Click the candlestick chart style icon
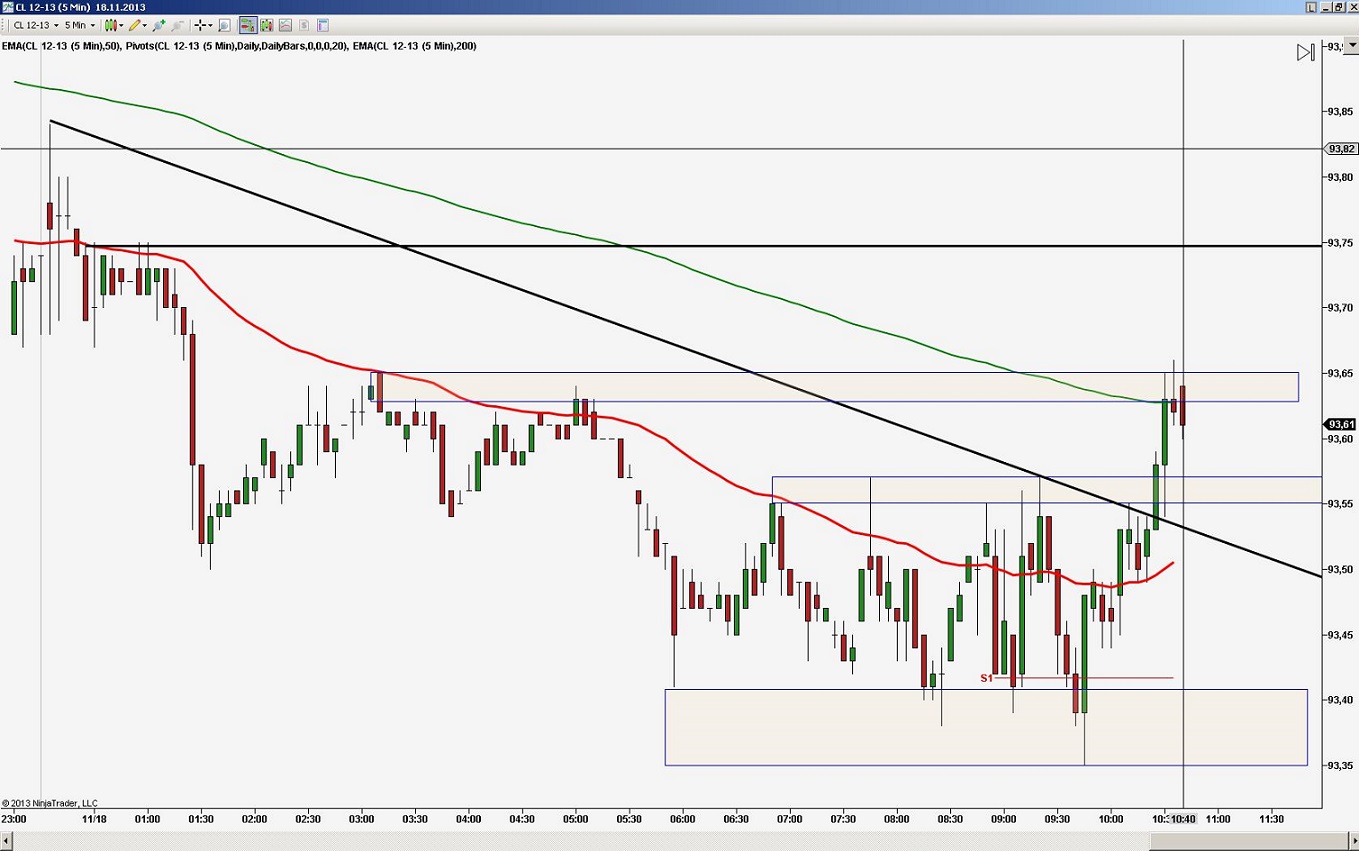This screenshot has height=851, width=1359. 111,25
